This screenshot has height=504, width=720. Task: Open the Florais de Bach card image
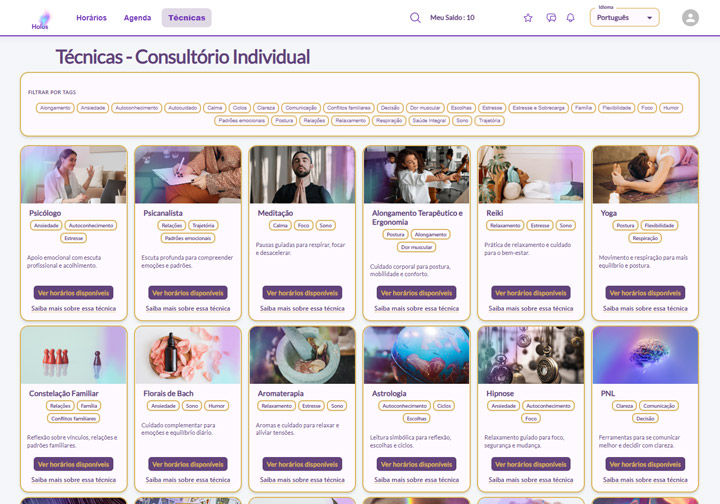click(x=188, y=355)
